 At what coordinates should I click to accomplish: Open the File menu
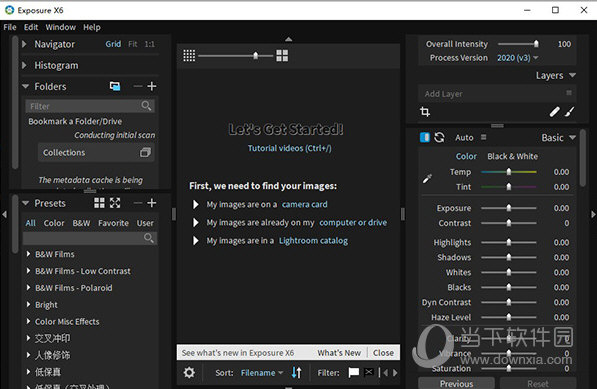10,27
